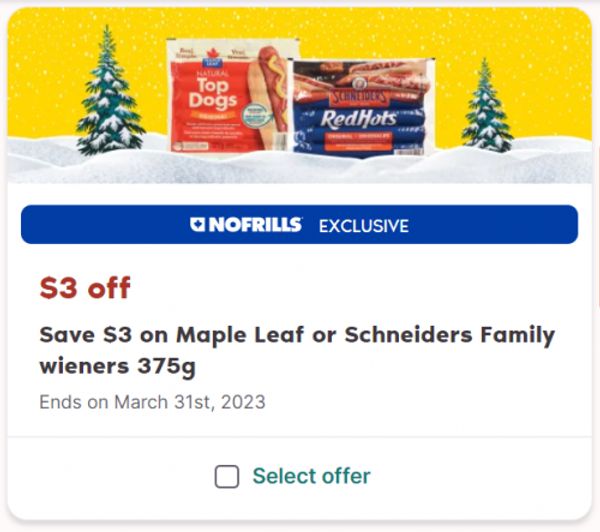Image resolution: width=600 pixels, height=532 pixels.
Task: Click the left snowy pine tree
Action: click(110, 92)
